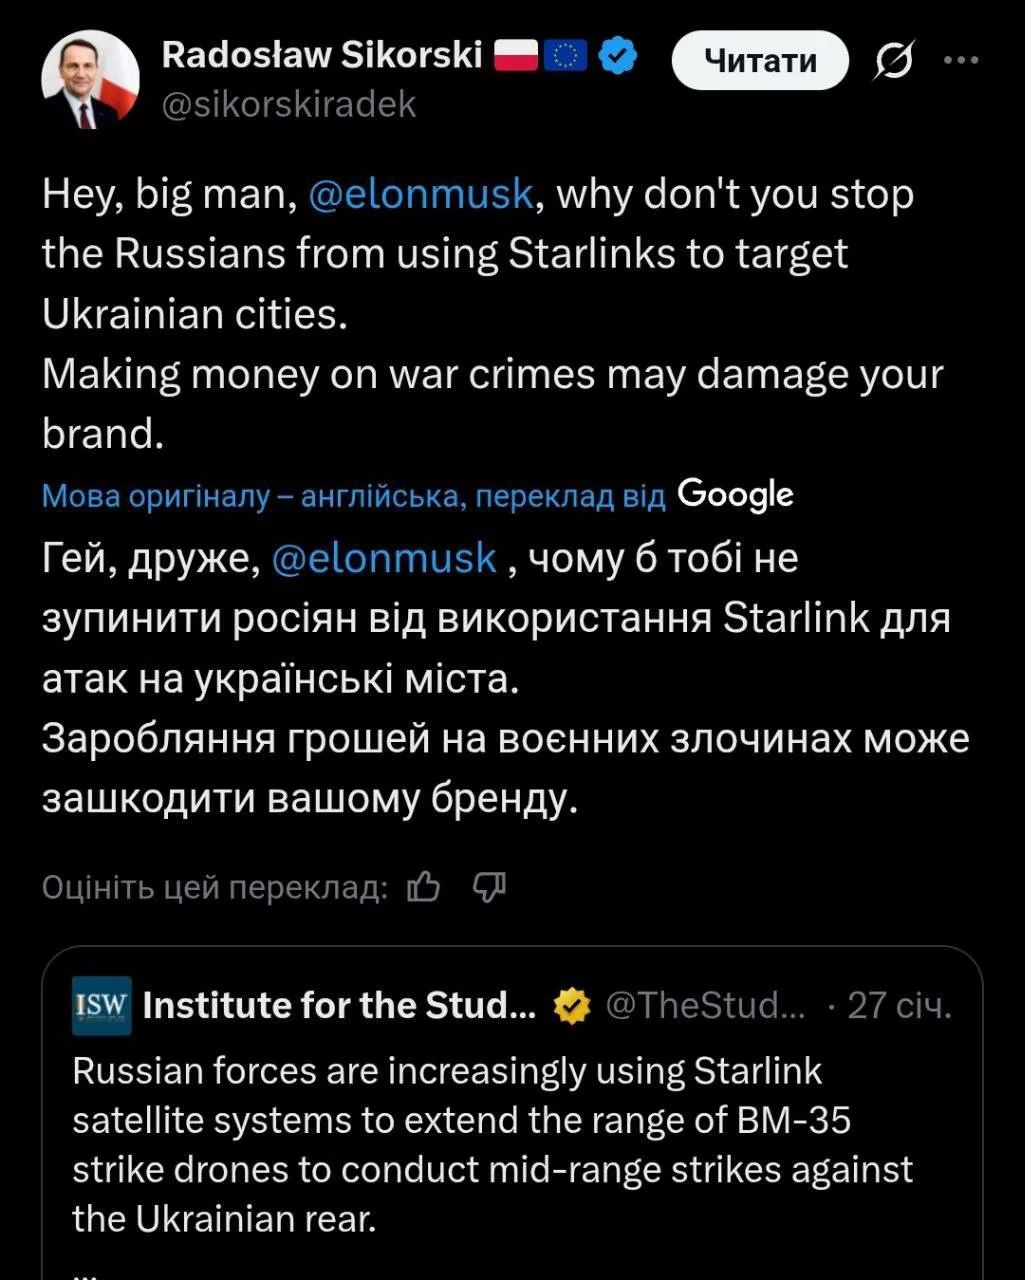This screenshot has width=1025, height=1280.
Task: Open the Radosław Sikorski display name
Action: (322, 56)
